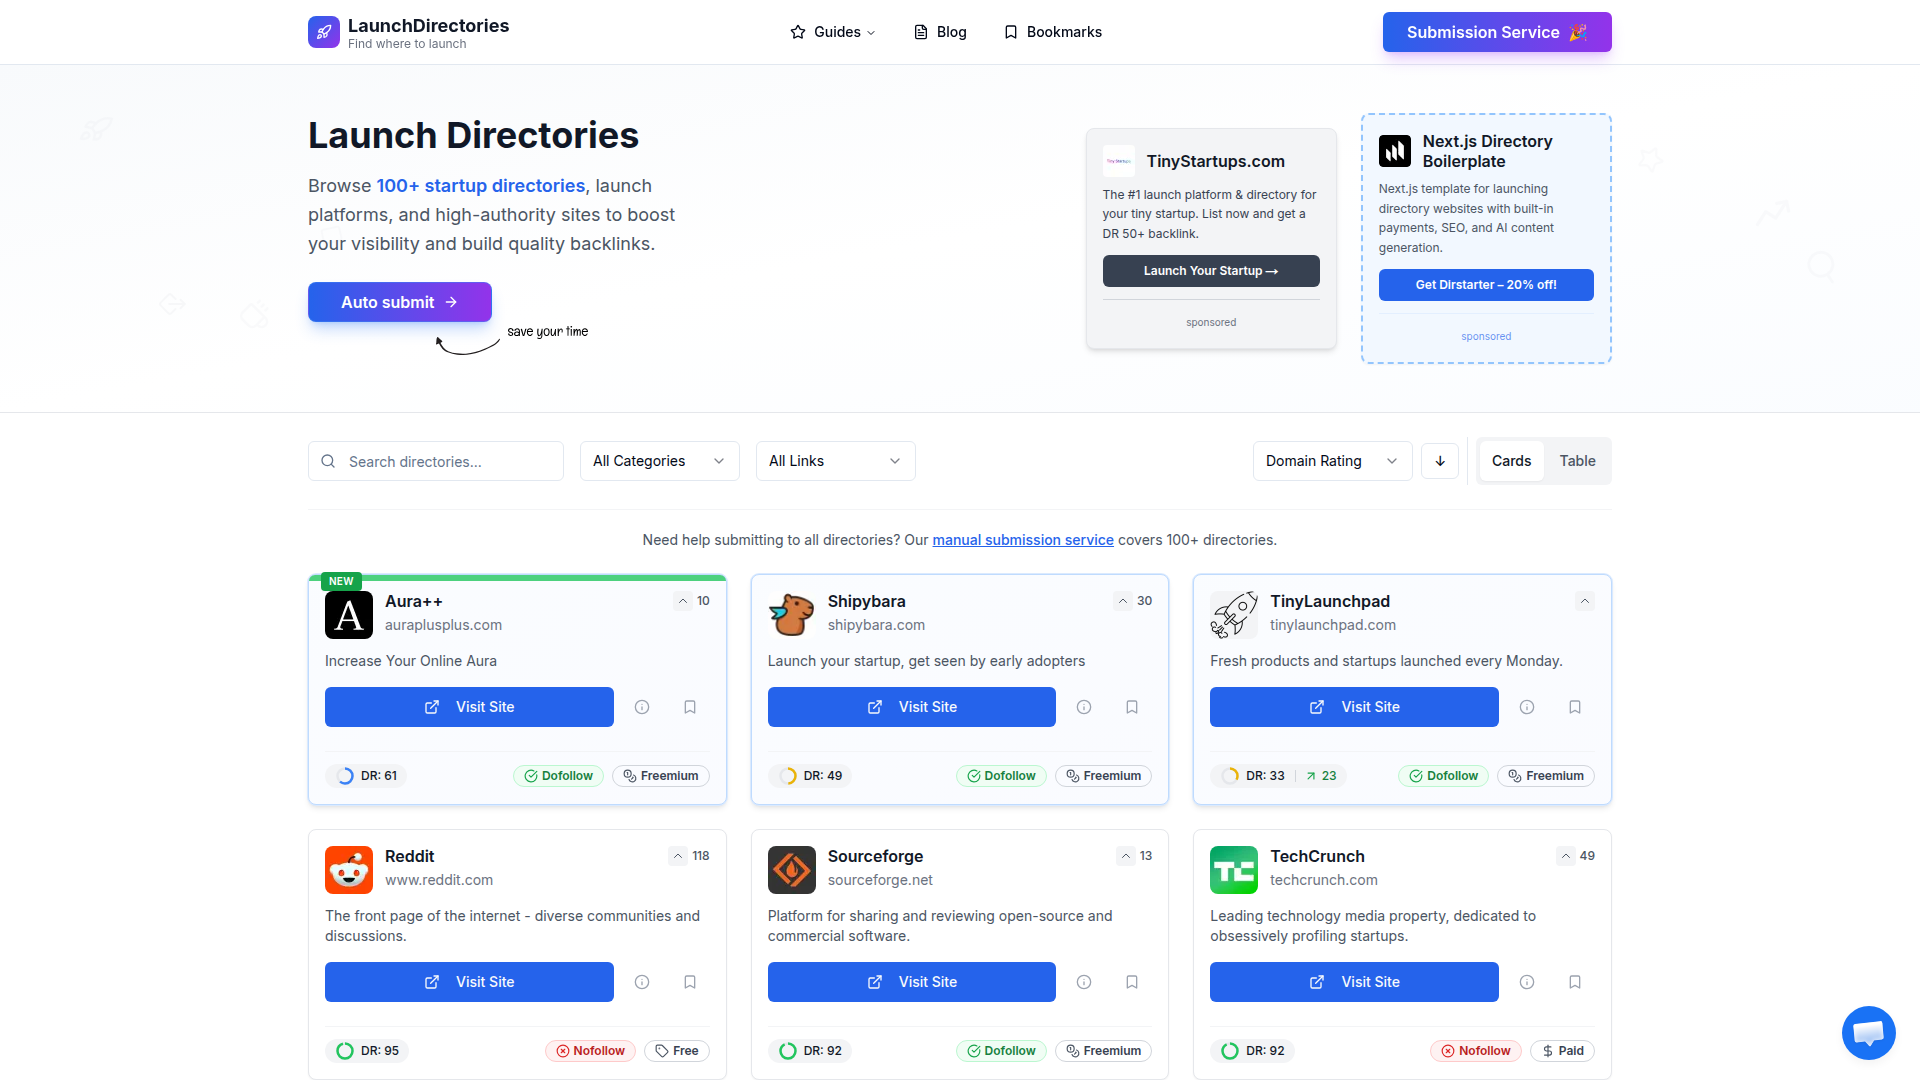Upvote the TinyLaunchpad directory

1585,601
